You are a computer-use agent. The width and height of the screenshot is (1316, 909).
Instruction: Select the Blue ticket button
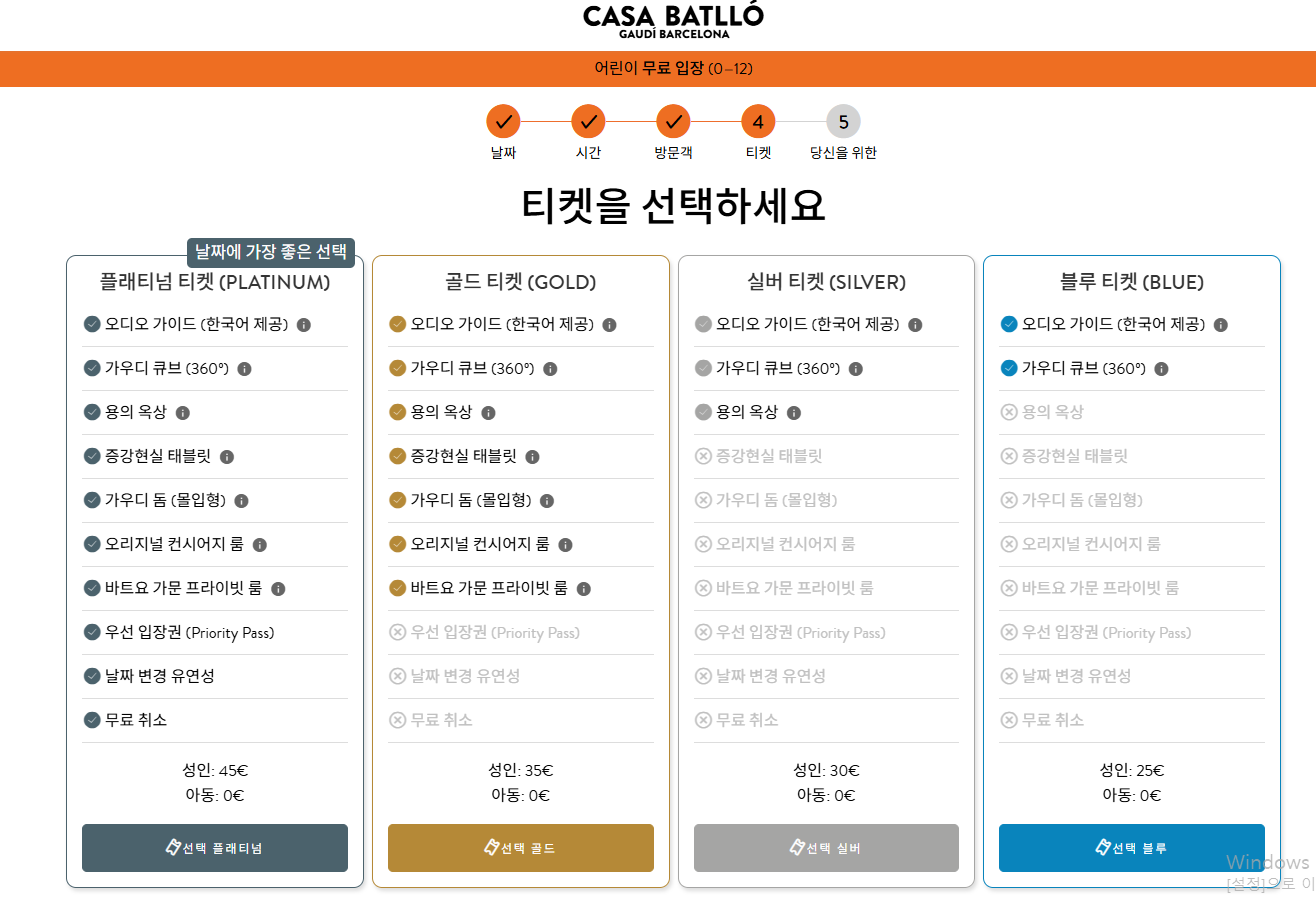coord(1132,848)
